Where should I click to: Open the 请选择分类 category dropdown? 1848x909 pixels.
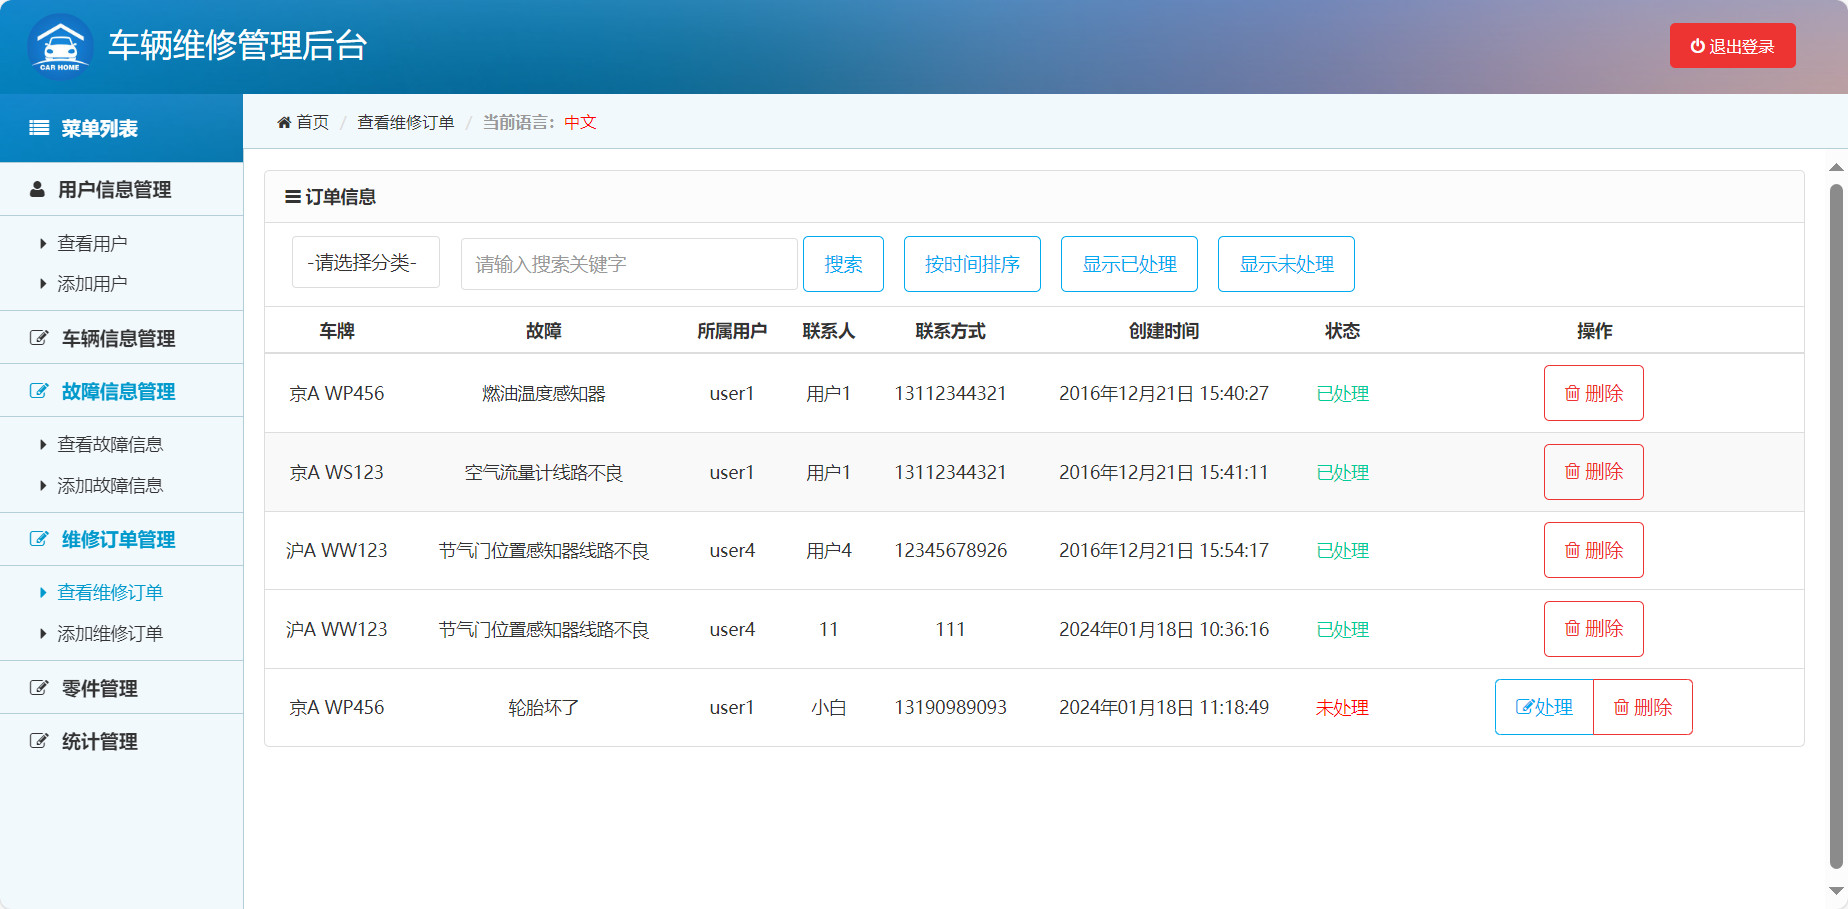(x=366, y=262)
